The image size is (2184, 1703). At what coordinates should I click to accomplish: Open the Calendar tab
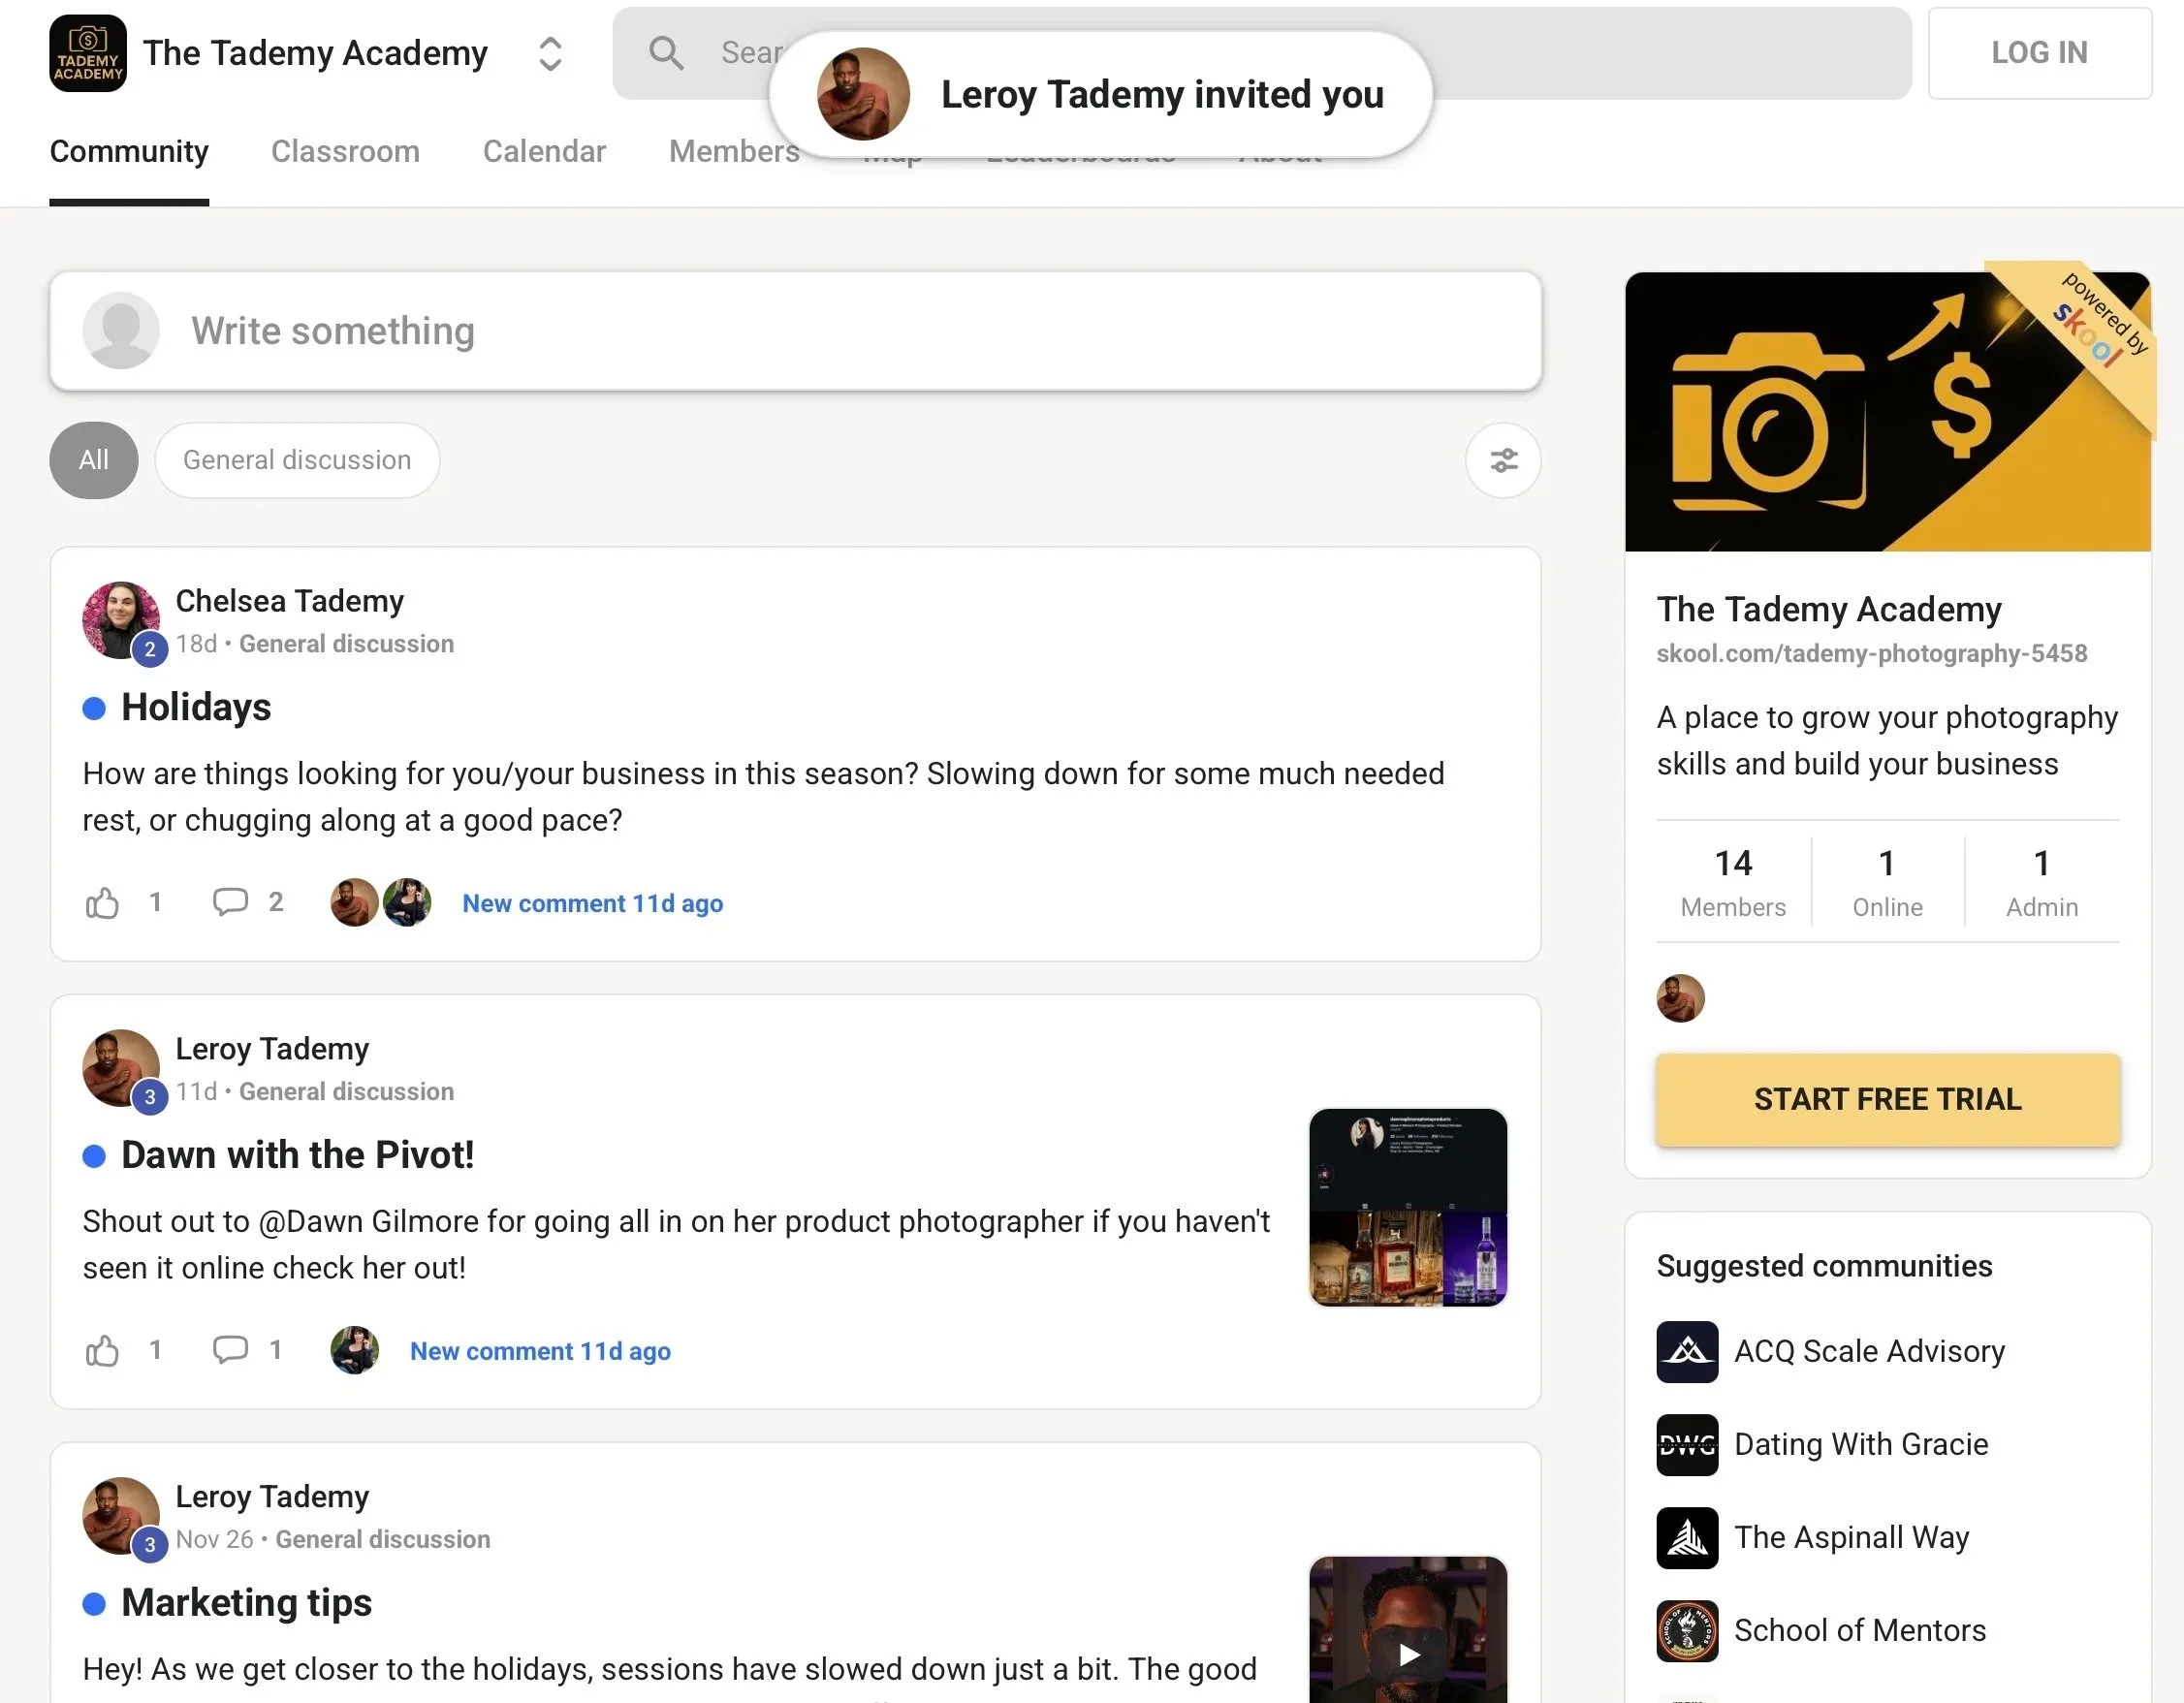(544, 151)
